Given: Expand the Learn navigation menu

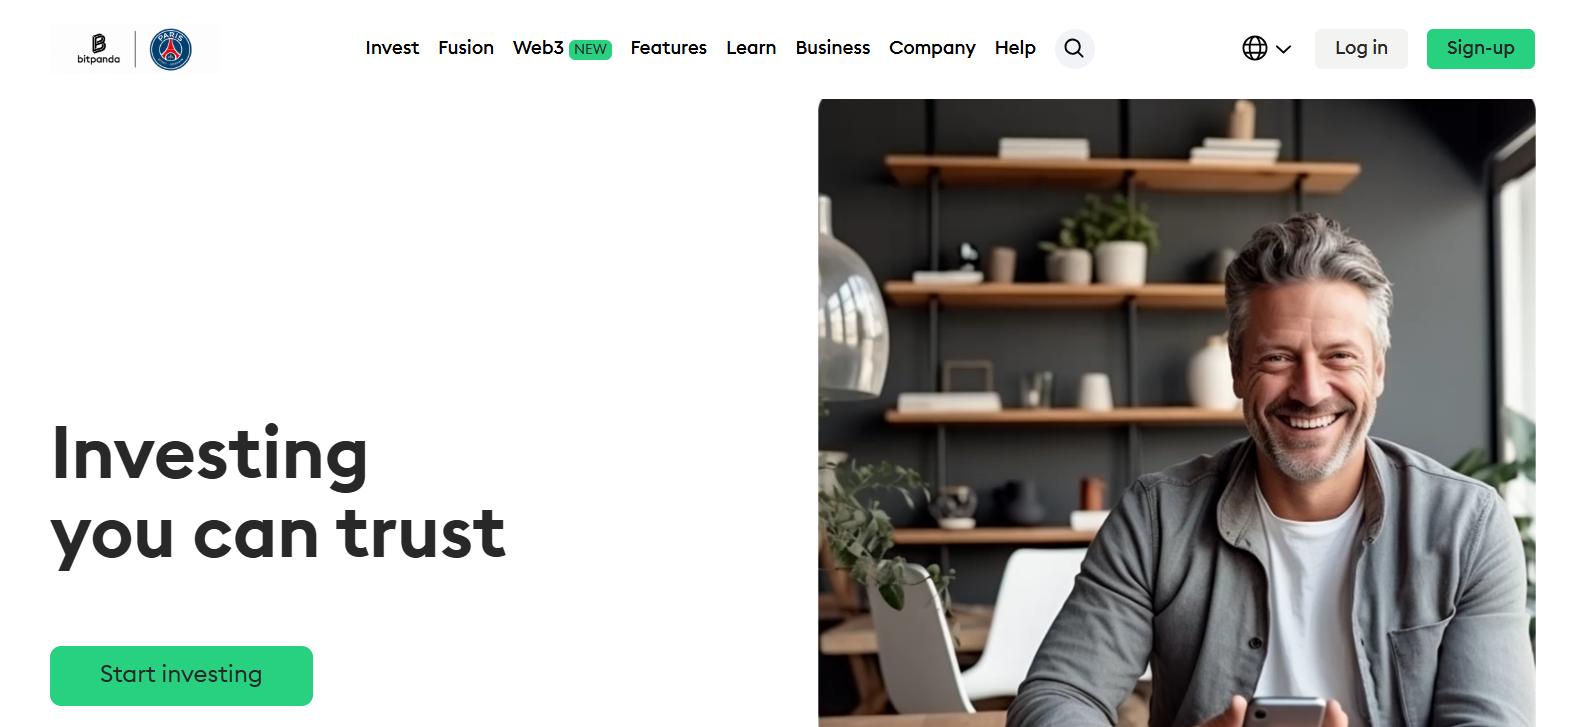Looking at the screenshot, I should coord(751,48).
